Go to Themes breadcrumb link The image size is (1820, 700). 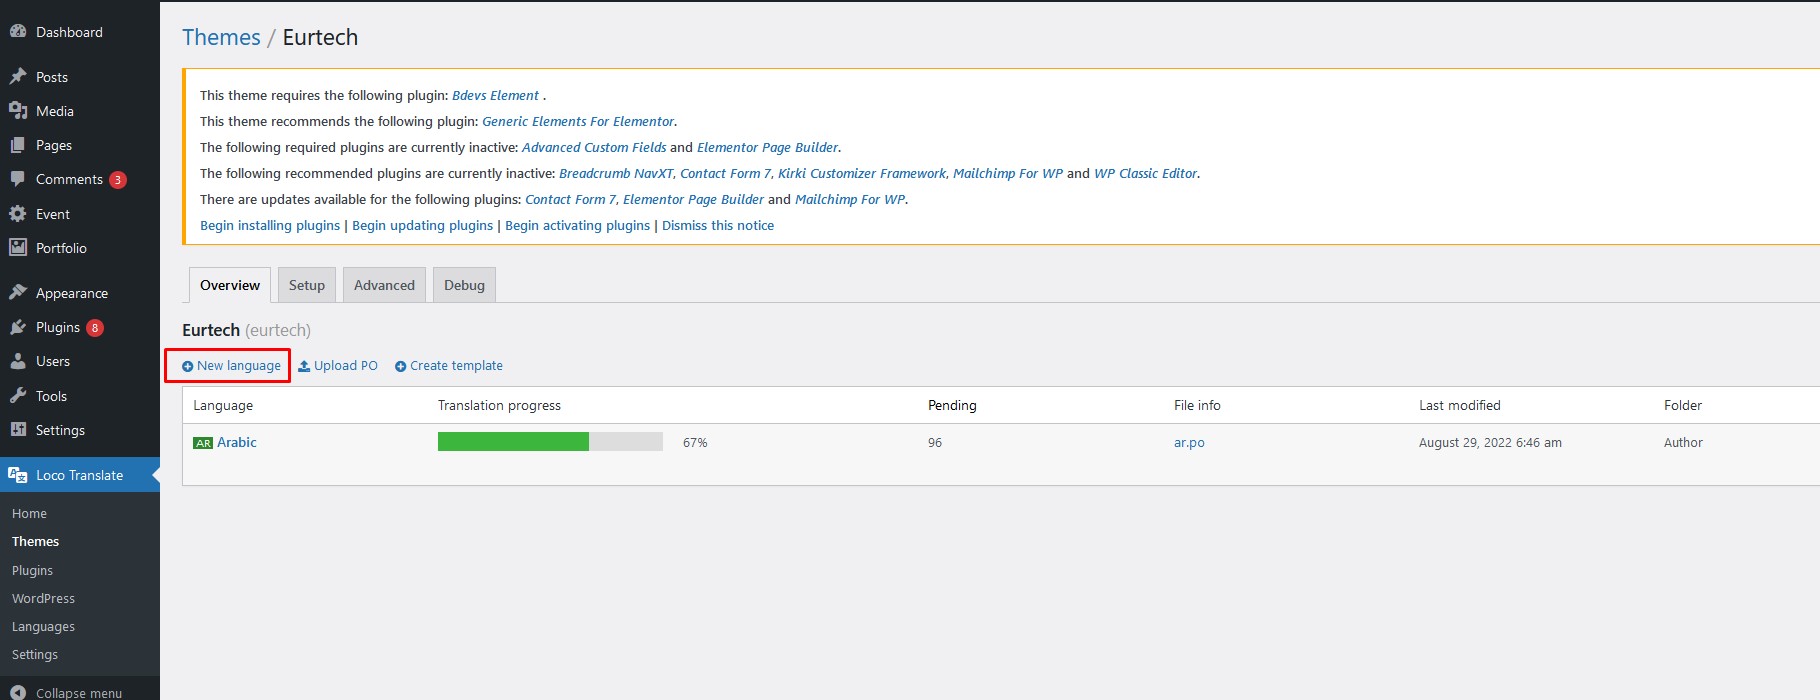pyautogui.click(x=221, y=37)
